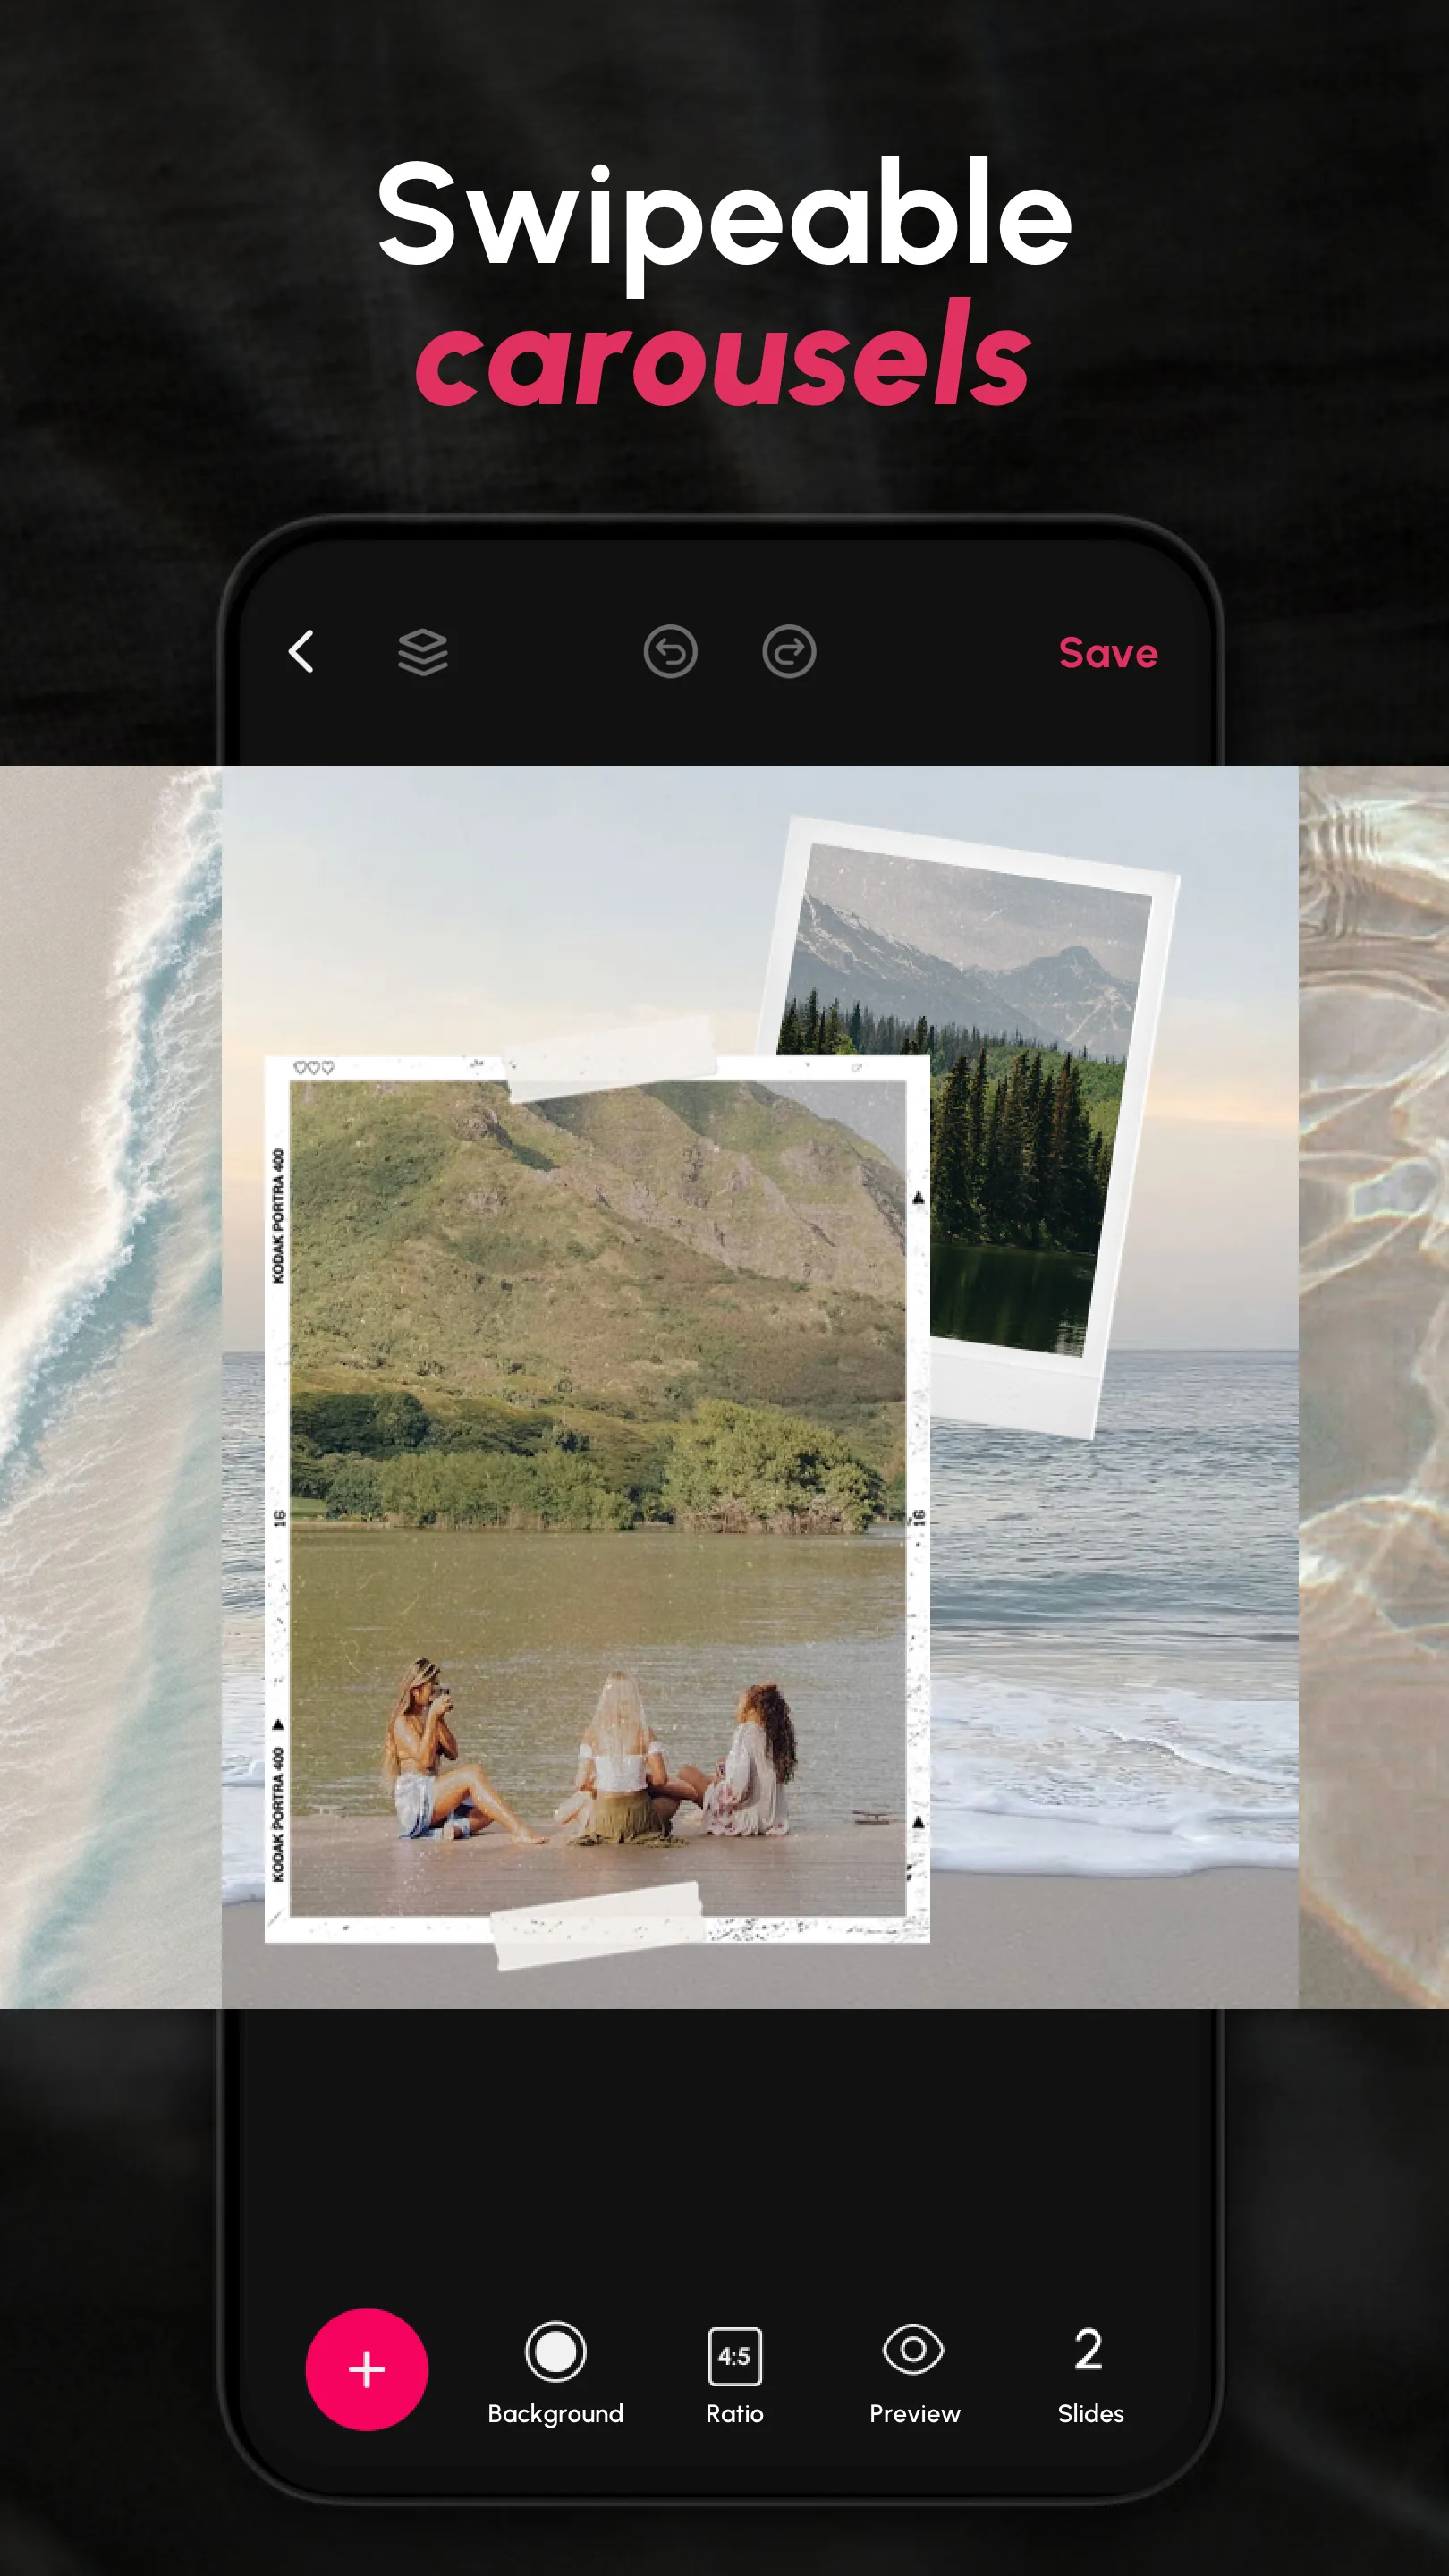Select the bottom tape sticker on frame
Viewport: 1449px width, 2576px height.
[x=598, y=1923]
